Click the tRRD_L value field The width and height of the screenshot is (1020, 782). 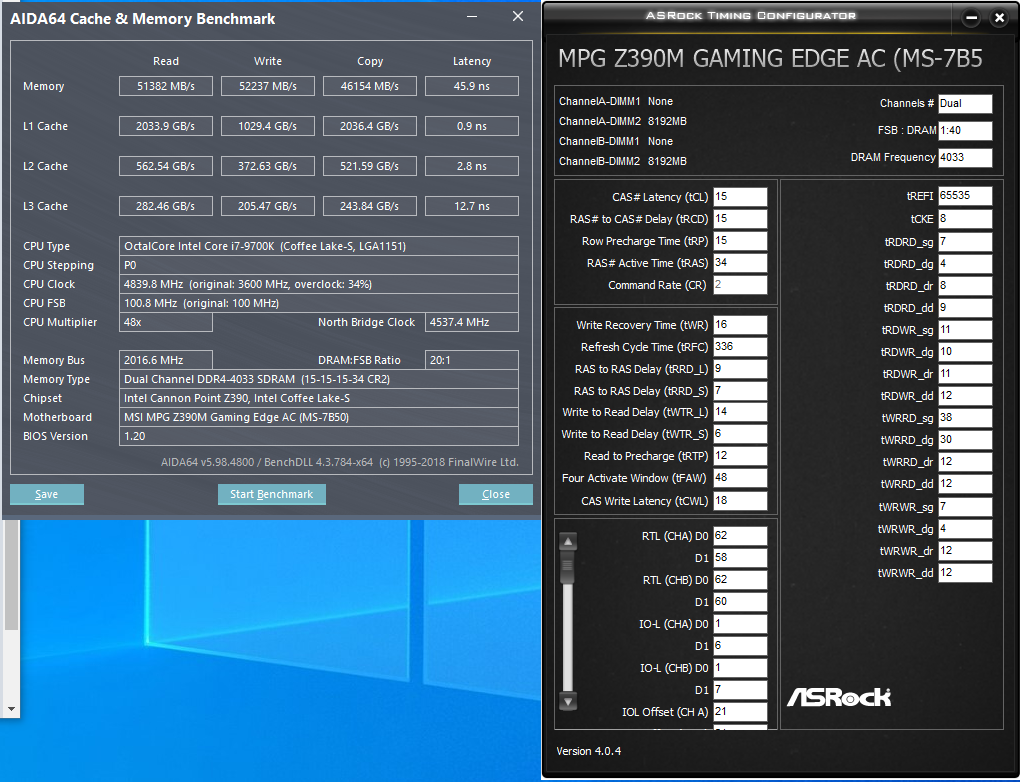tap(740, 369)
